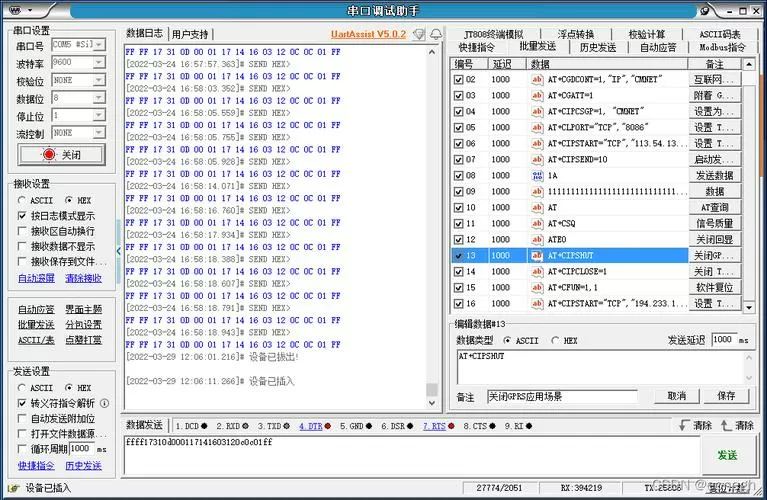Open the UartAssist V5.0.2 link
This screenshot has width=767, height=500.
point(368,34)
